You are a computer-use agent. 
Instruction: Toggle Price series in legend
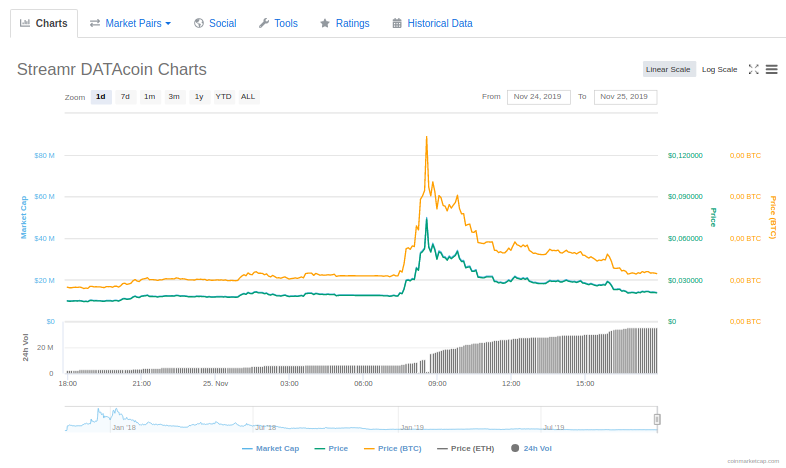click(x=331, y=448)
